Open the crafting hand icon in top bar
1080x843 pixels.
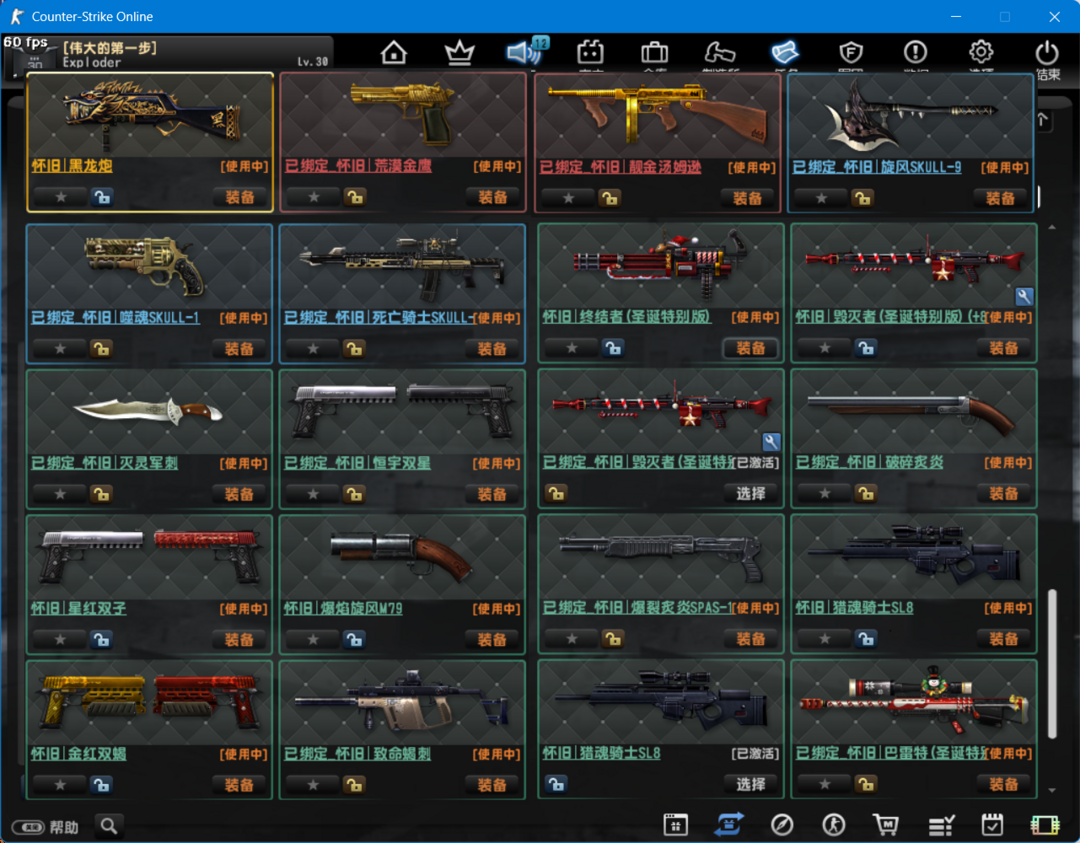click(720, 52)
